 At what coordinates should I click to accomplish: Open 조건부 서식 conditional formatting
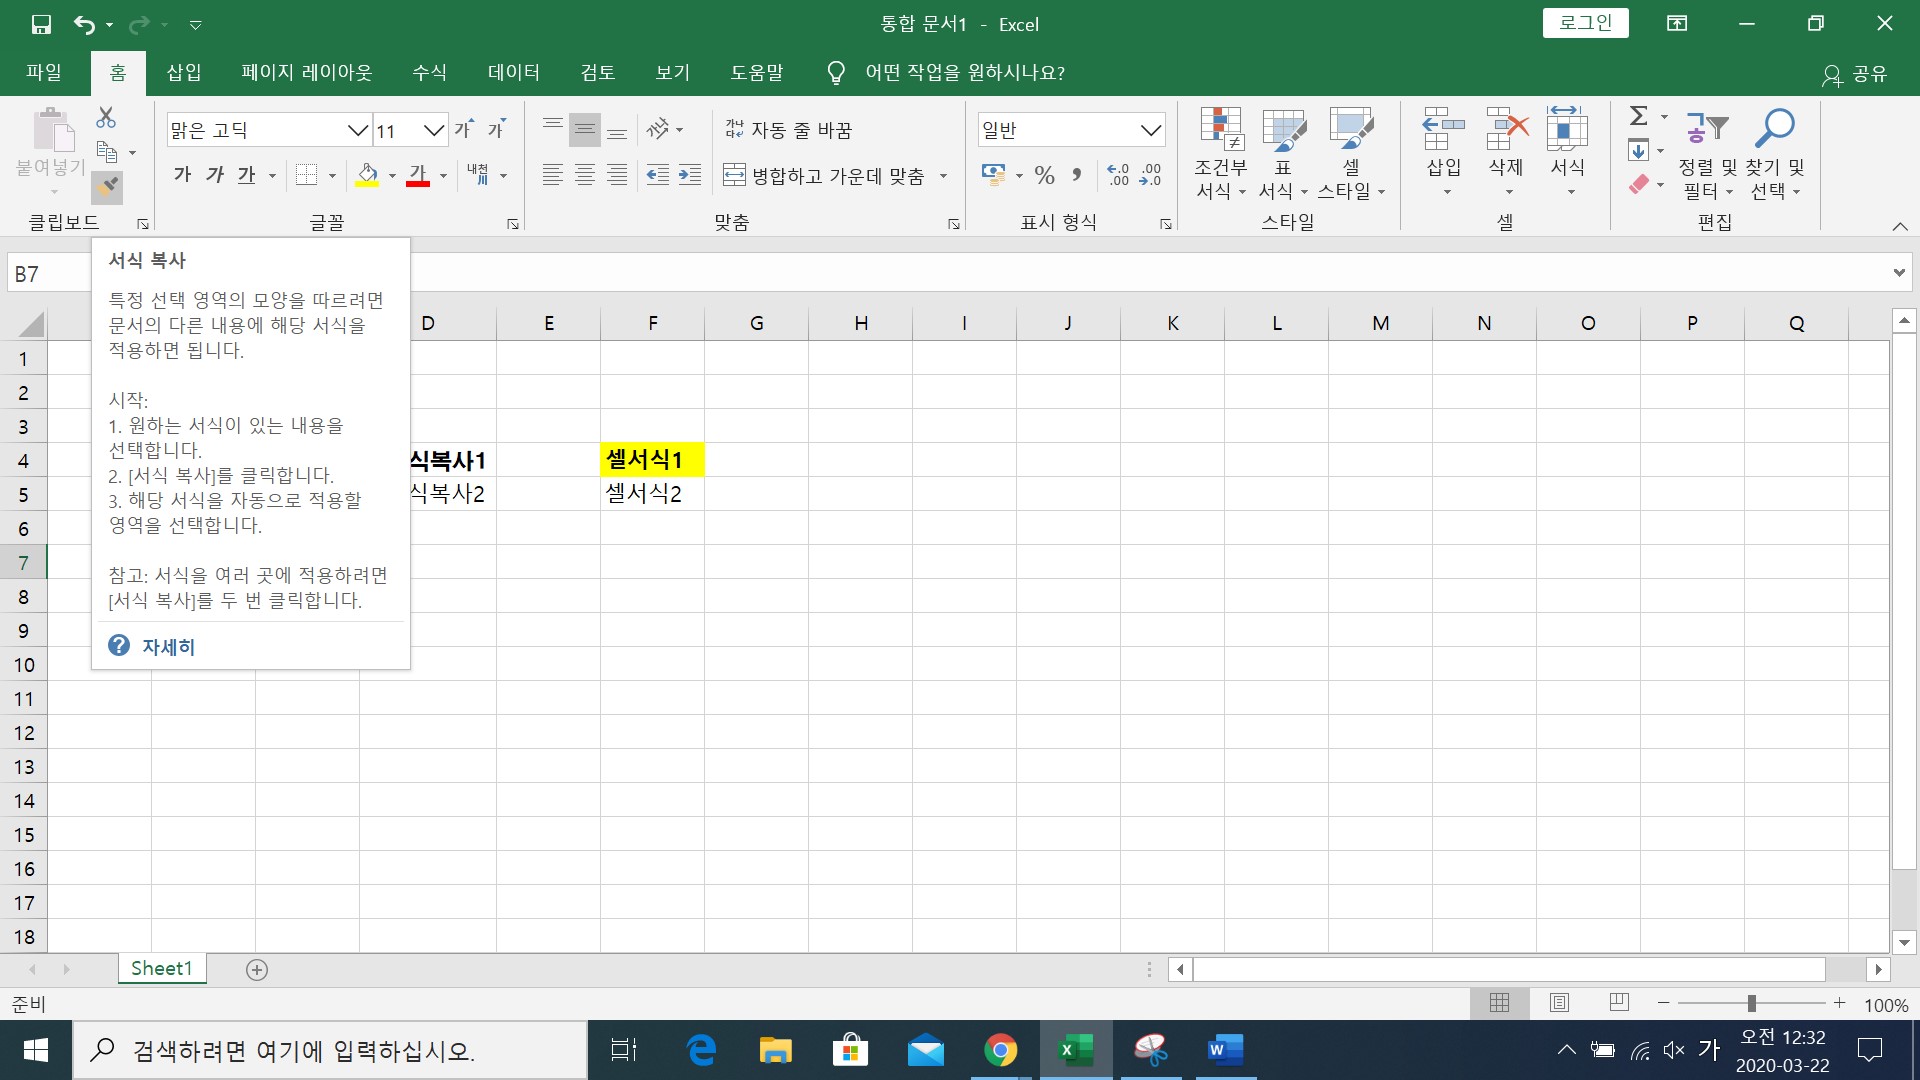click(1221, 152)
